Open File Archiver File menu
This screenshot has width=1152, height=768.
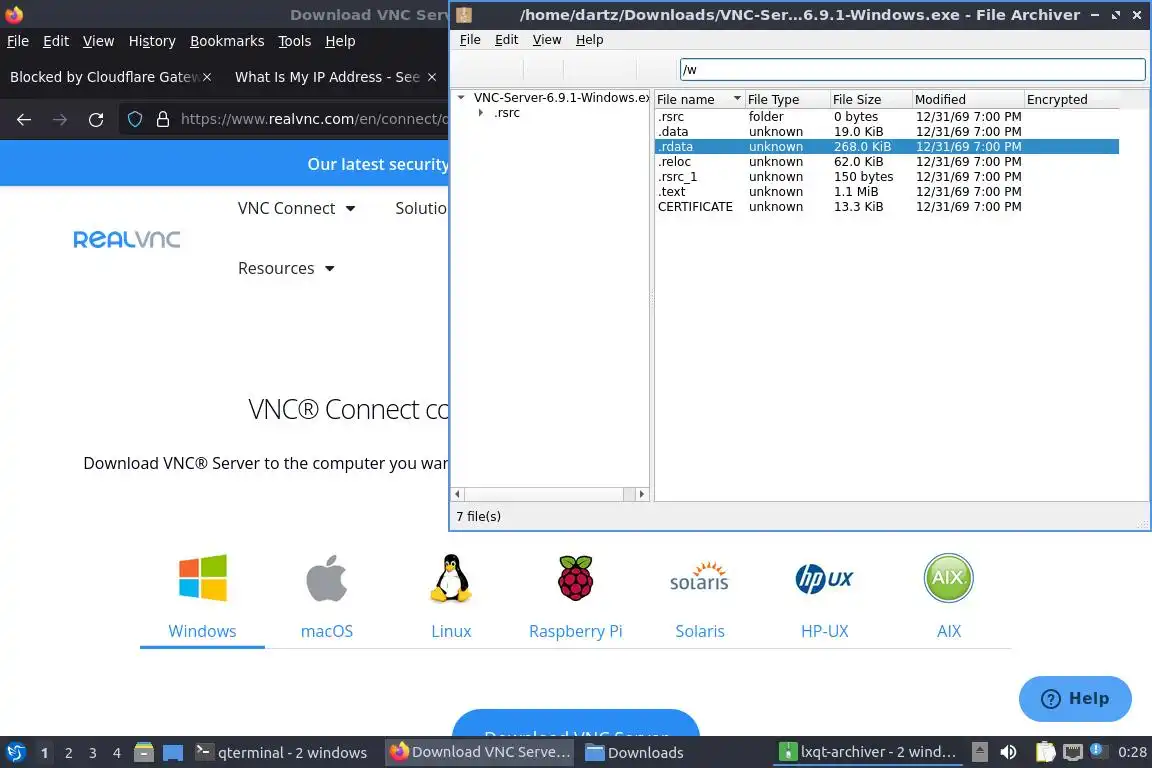(x=470, y=40)
